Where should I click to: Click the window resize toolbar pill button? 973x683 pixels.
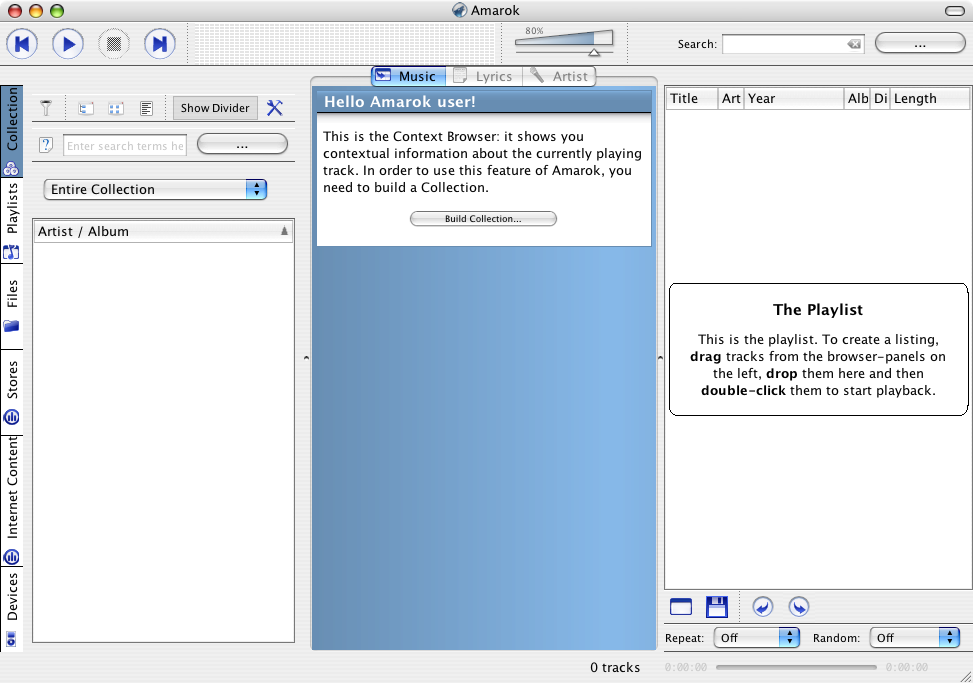(x=954, y=11)
